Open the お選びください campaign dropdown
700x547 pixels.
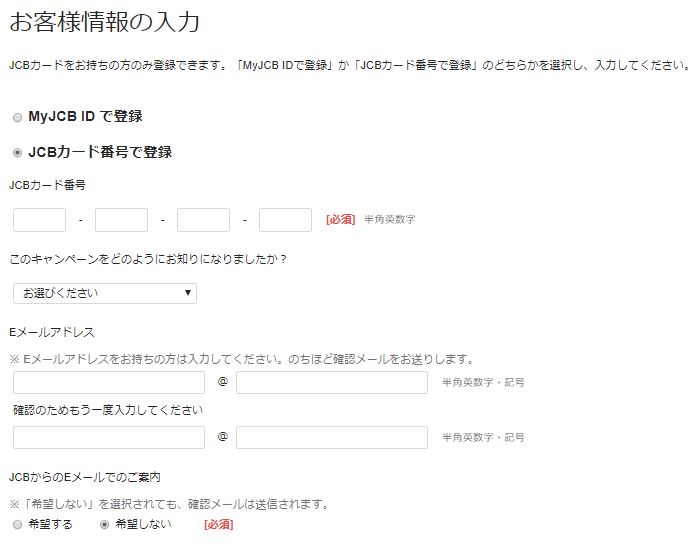click(x=105, y=293)
